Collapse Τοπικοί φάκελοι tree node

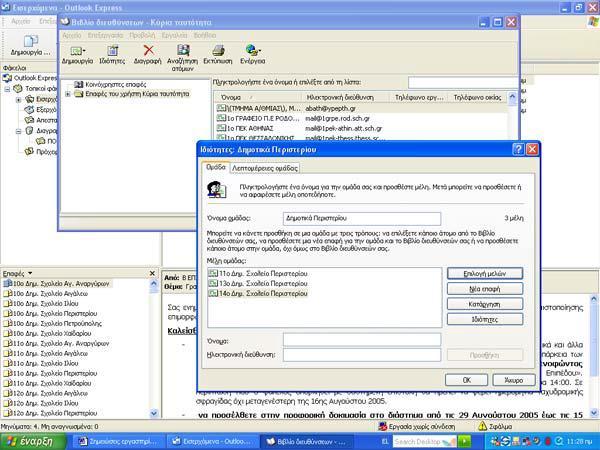[7, 89]
